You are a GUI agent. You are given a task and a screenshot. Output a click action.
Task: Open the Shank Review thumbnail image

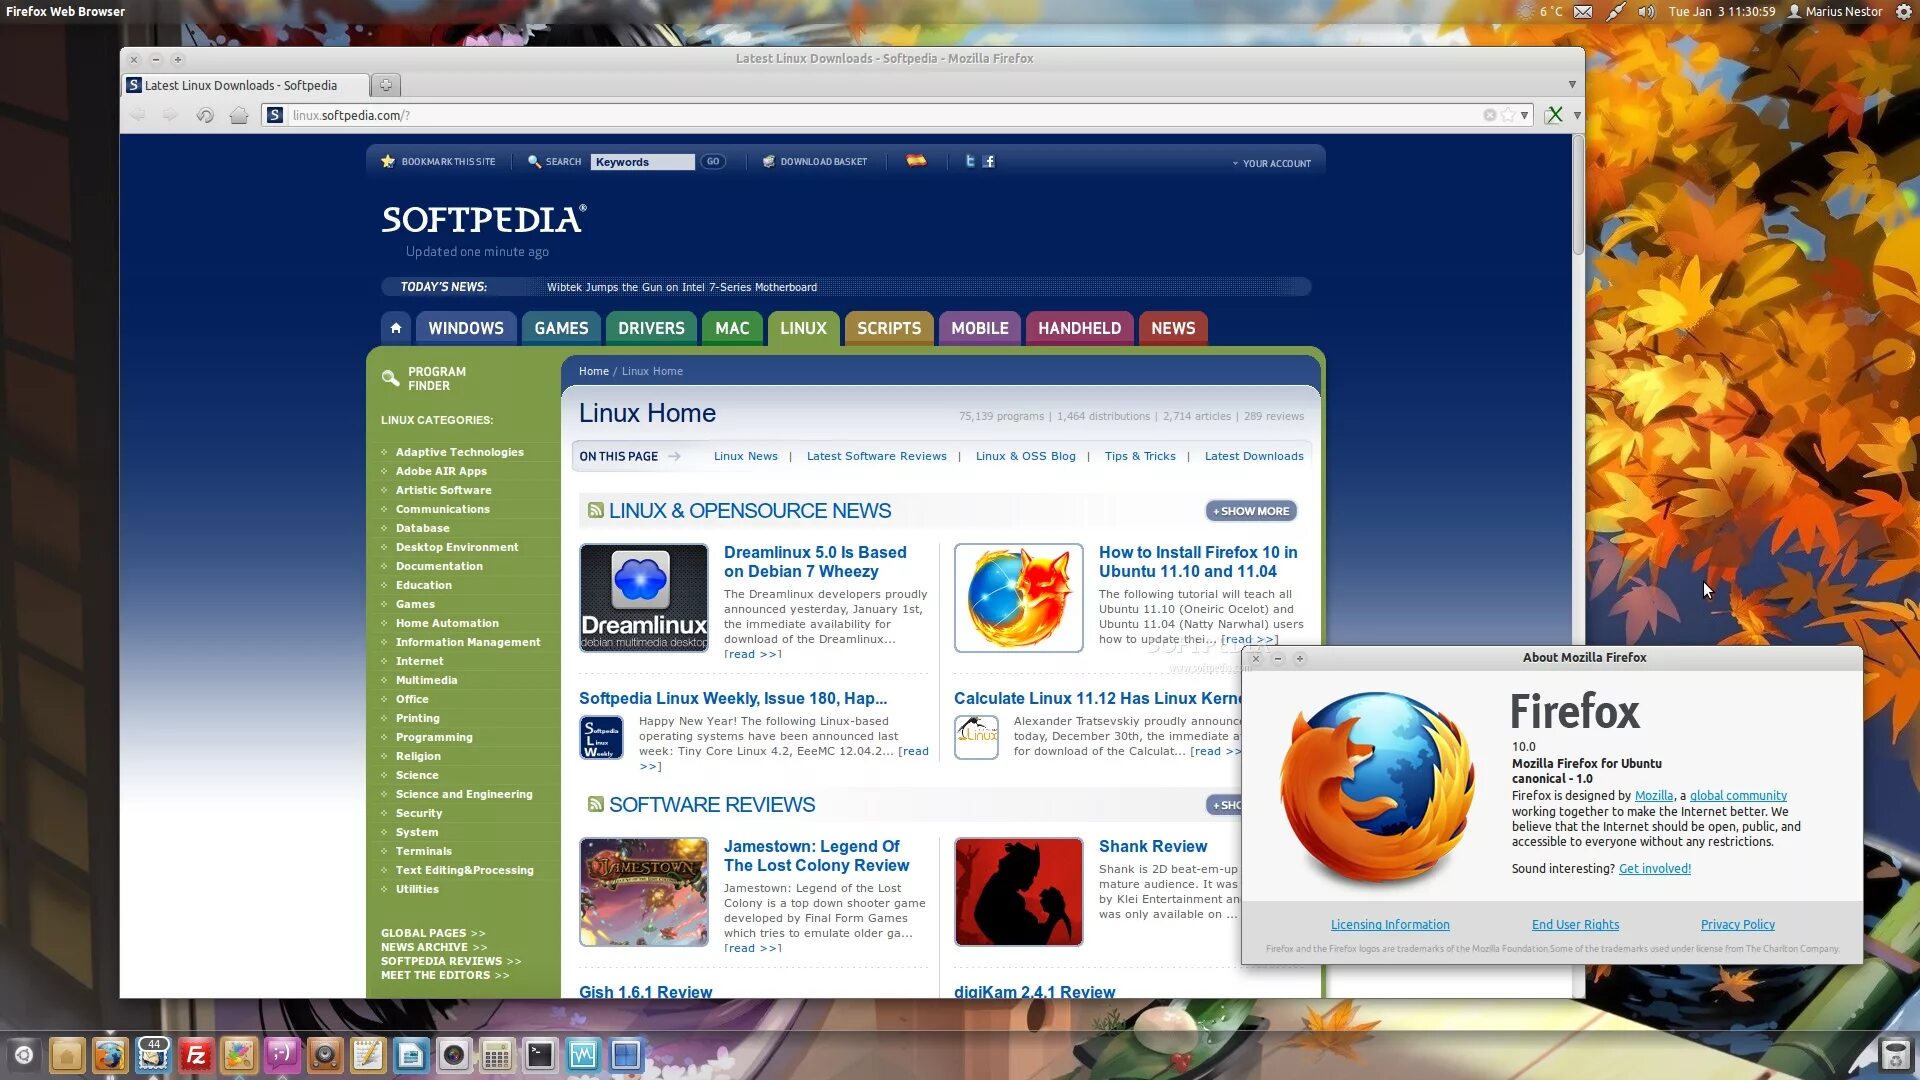coord(1019,892)
